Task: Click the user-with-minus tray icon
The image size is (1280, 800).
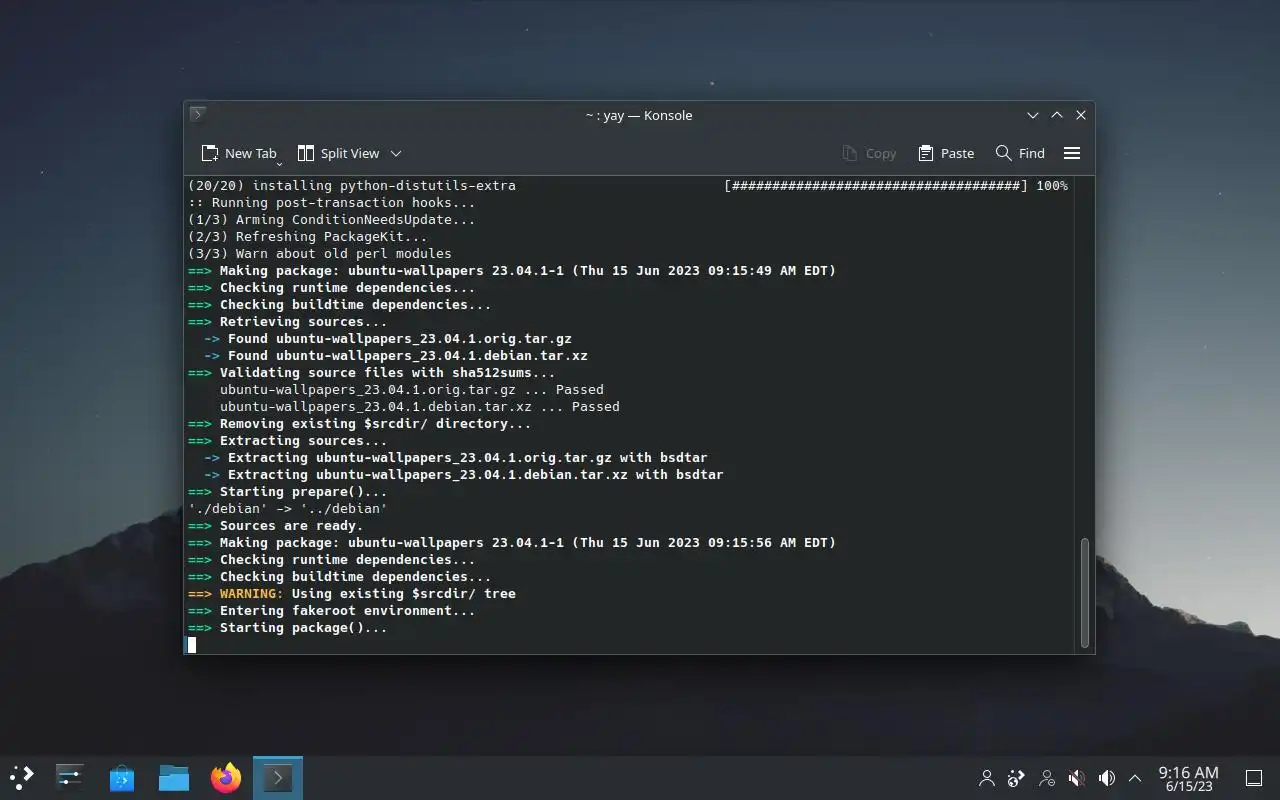Action: [1047, 777]
